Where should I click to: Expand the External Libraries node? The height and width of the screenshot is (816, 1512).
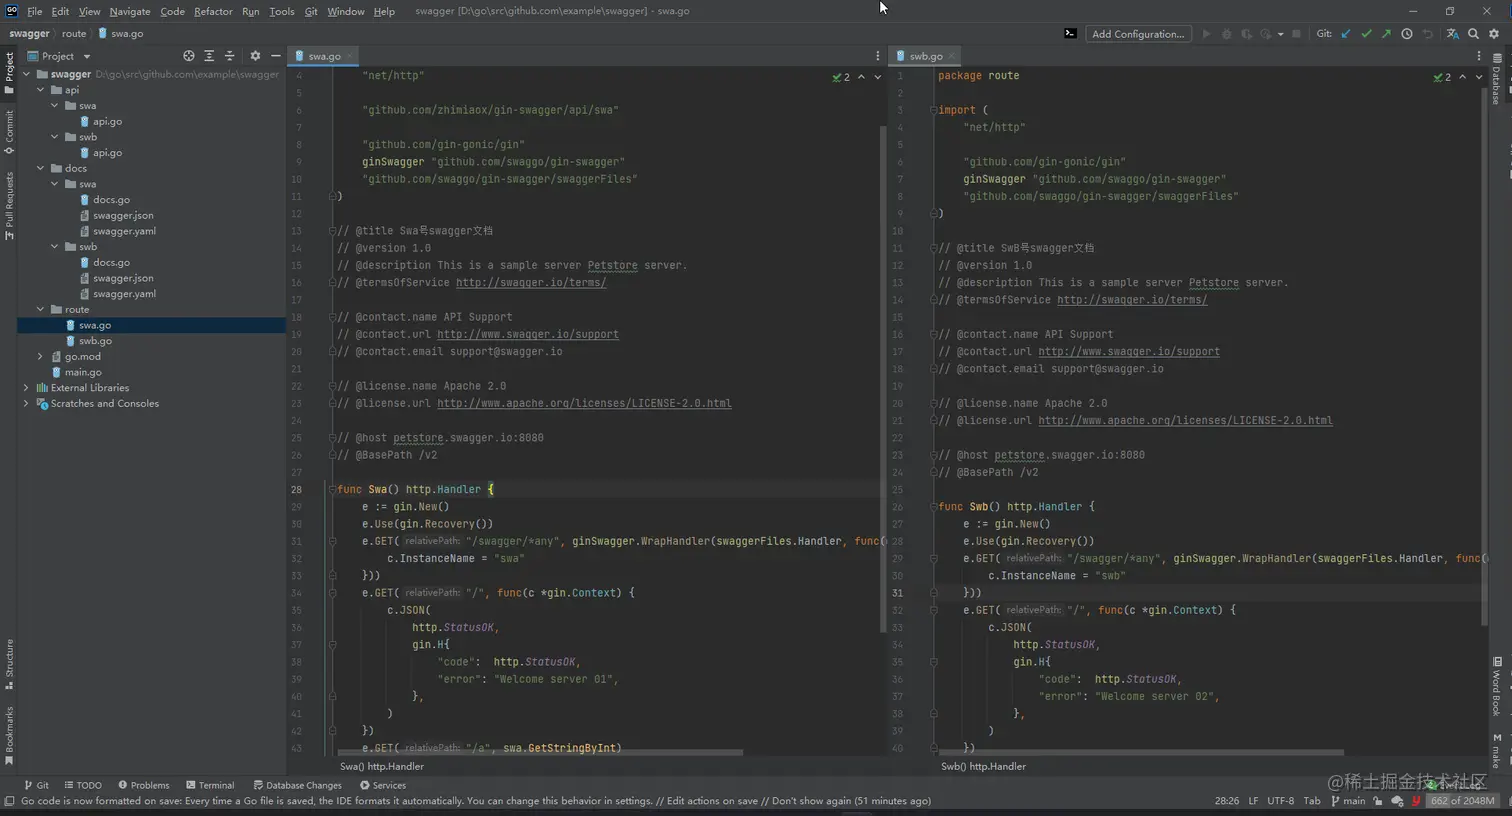pos(26,388)
